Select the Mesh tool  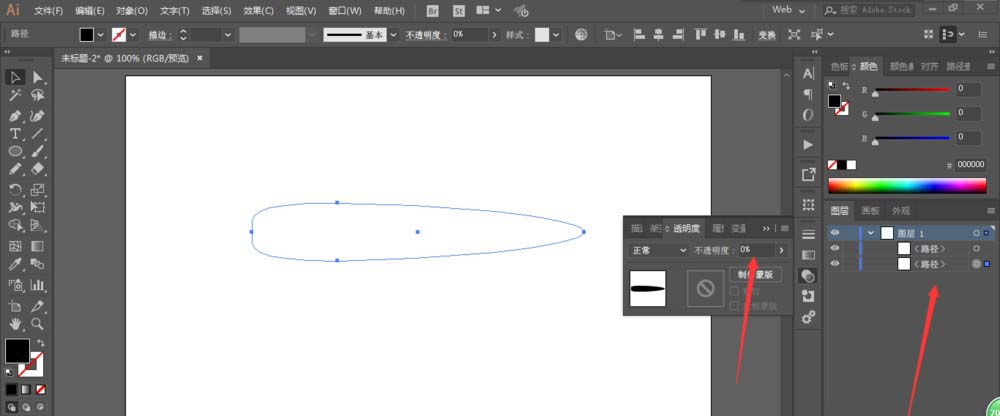coord(15,246)
